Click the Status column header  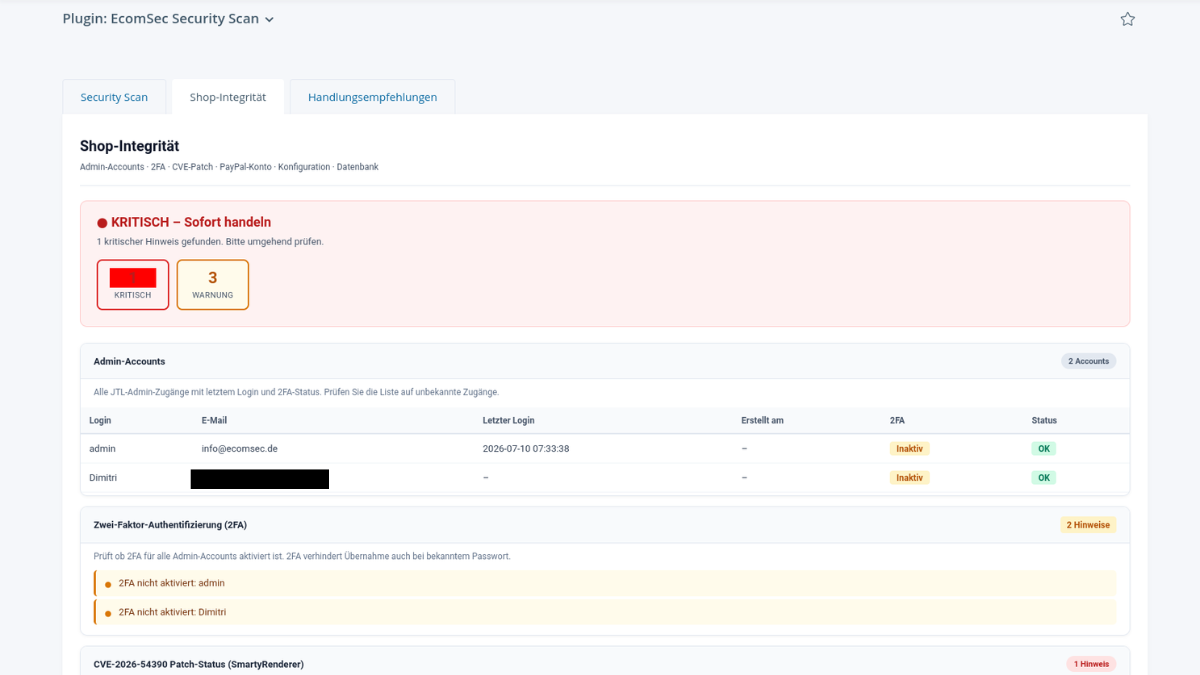(1044, 420)
